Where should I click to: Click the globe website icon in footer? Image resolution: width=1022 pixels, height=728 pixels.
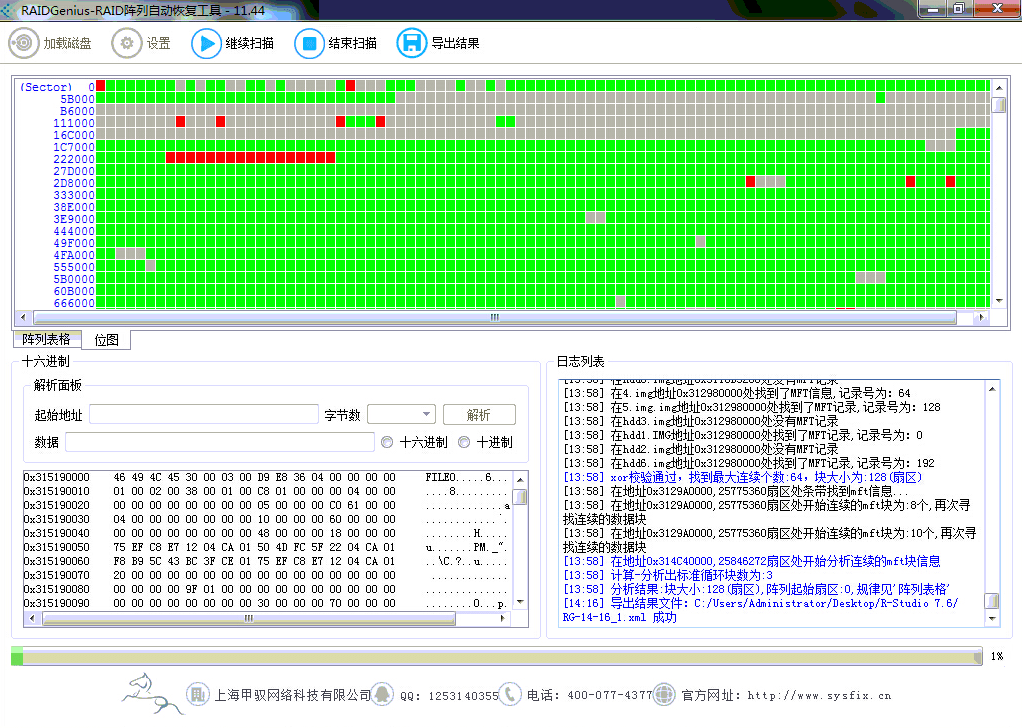[664, 694]
